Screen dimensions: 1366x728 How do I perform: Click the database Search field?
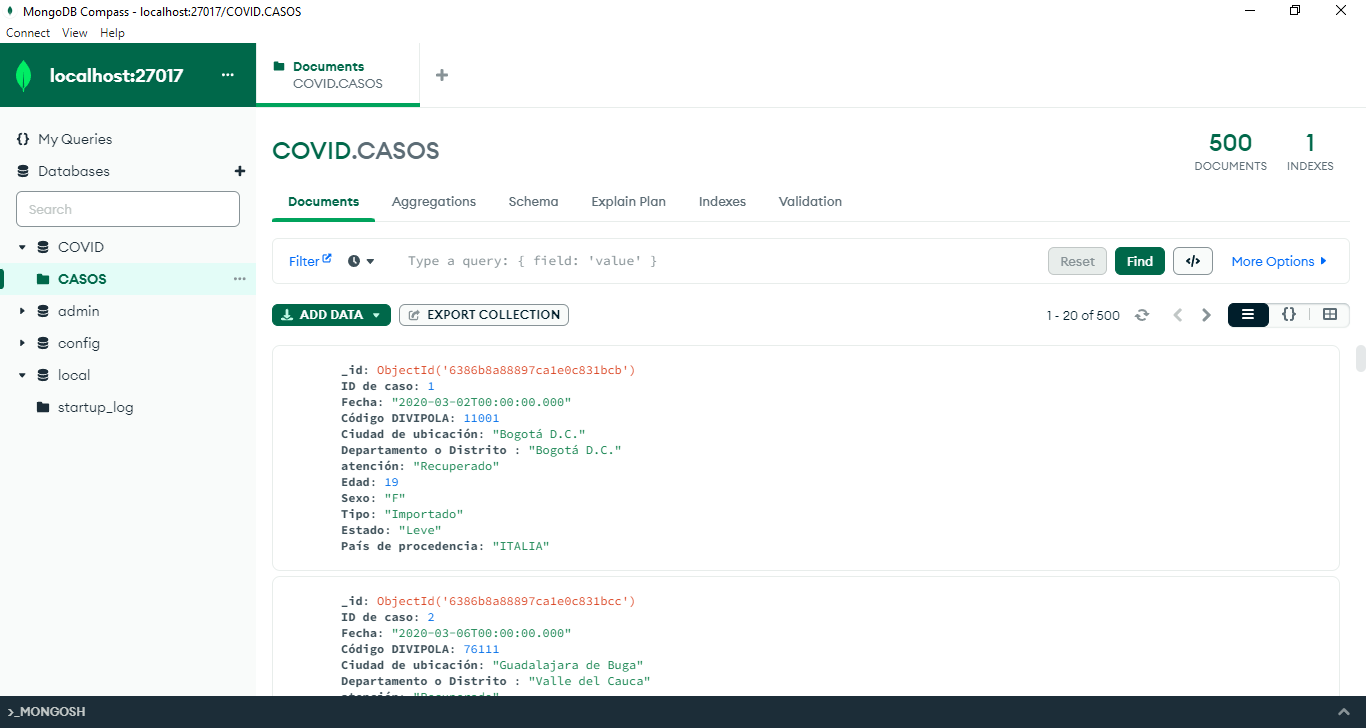(x=127, y=208)
